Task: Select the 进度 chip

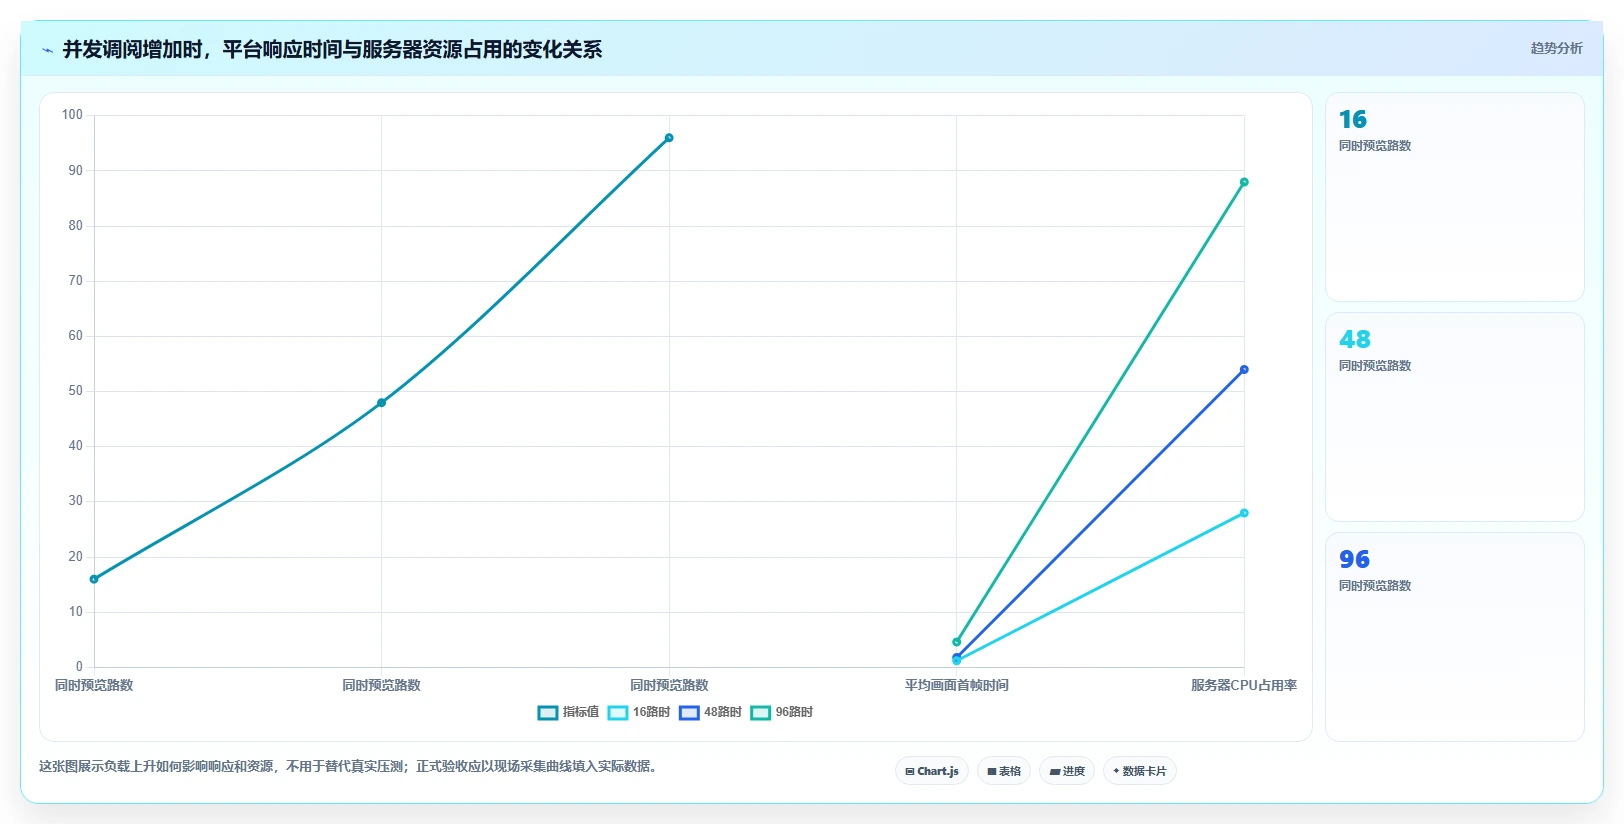Action: point(1067,771)
